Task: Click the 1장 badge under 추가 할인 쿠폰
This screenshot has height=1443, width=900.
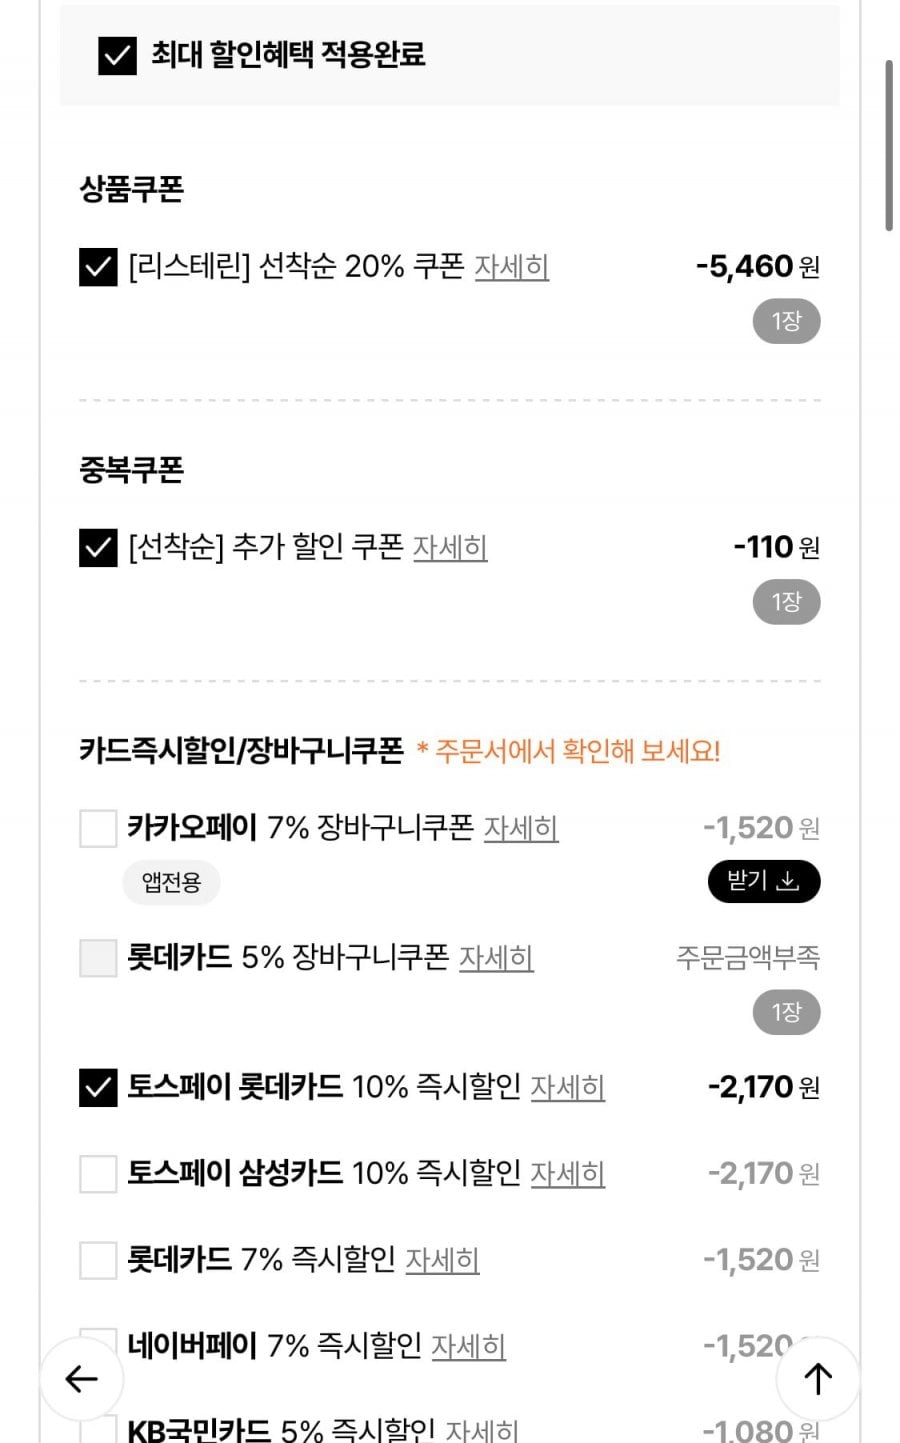Action: 786,602
